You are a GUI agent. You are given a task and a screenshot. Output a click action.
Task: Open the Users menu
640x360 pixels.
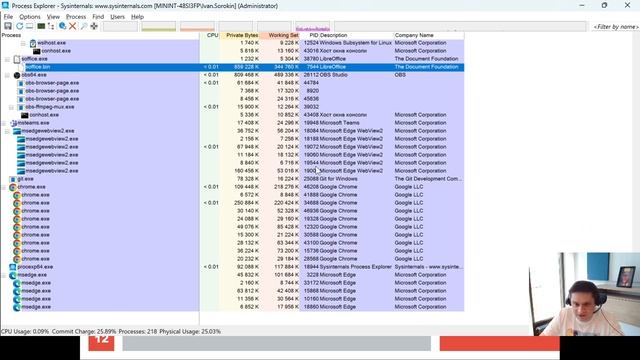(x=118, y=17)
